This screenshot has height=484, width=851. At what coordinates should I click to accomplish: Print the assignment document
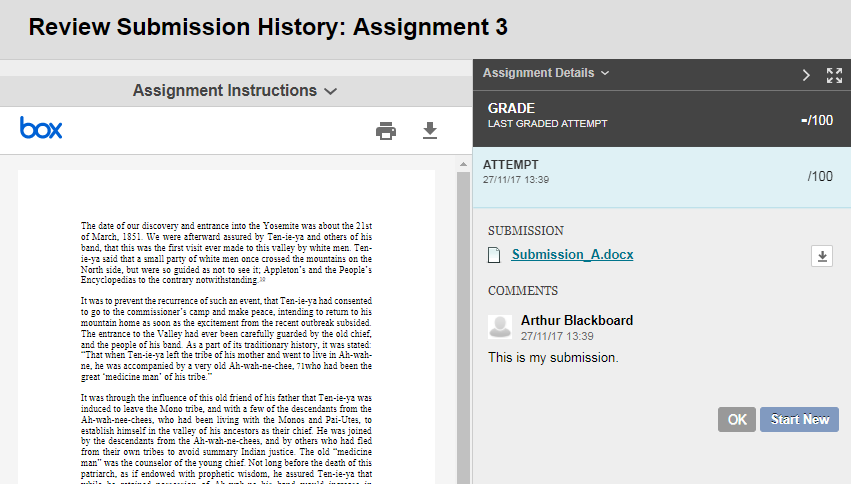(385, 131)
